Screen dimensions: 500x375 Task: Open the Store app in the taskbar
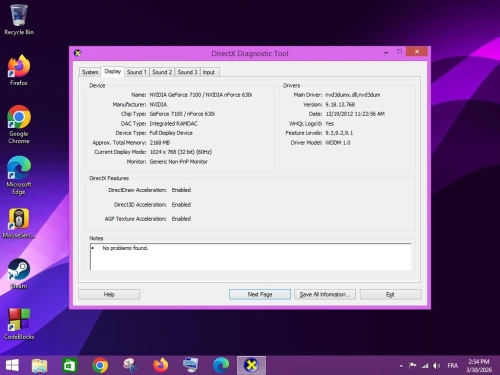(x=70, y=365)
